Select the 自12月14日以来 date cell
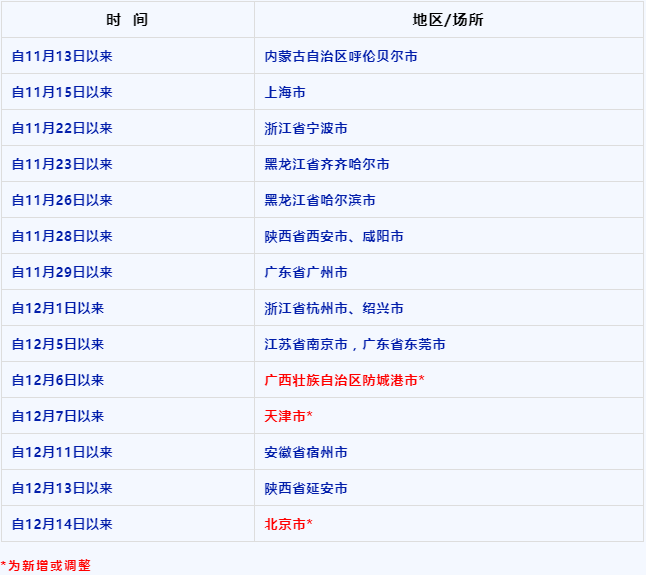 pos(127,524)
